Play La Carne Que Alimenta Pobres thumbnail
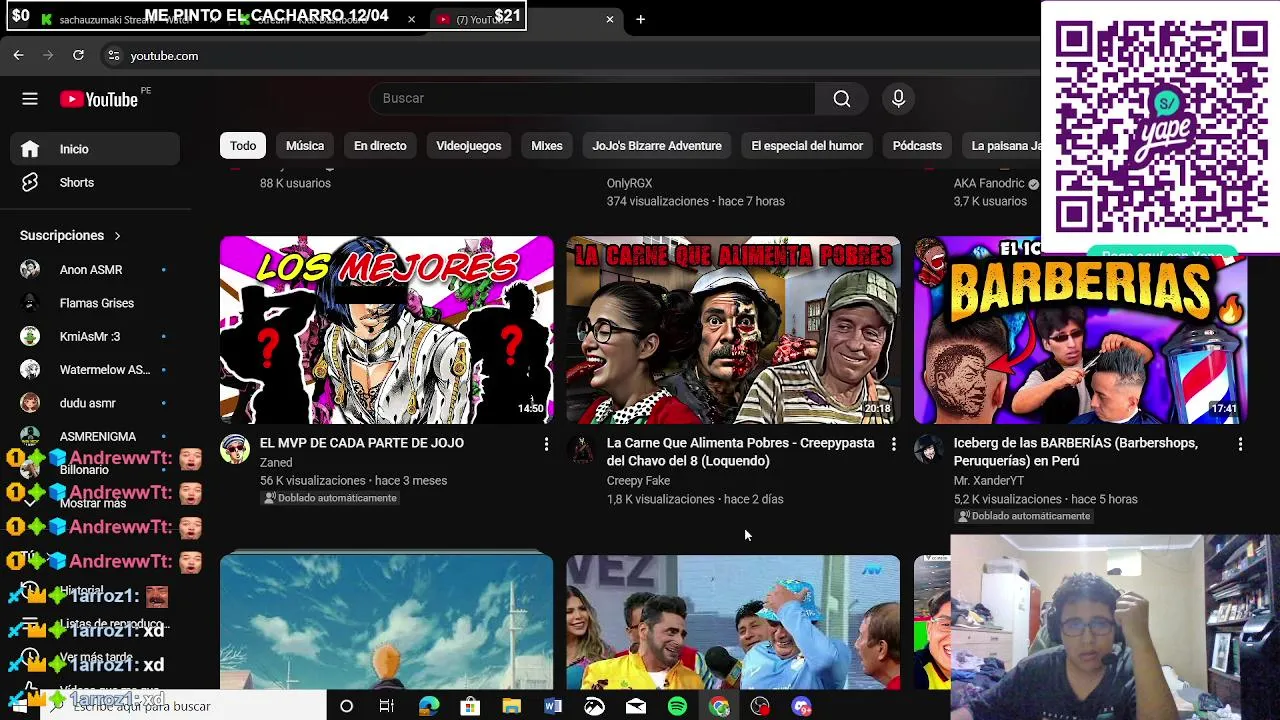This screenshot has height=720, width=1280. pos(734,330)
